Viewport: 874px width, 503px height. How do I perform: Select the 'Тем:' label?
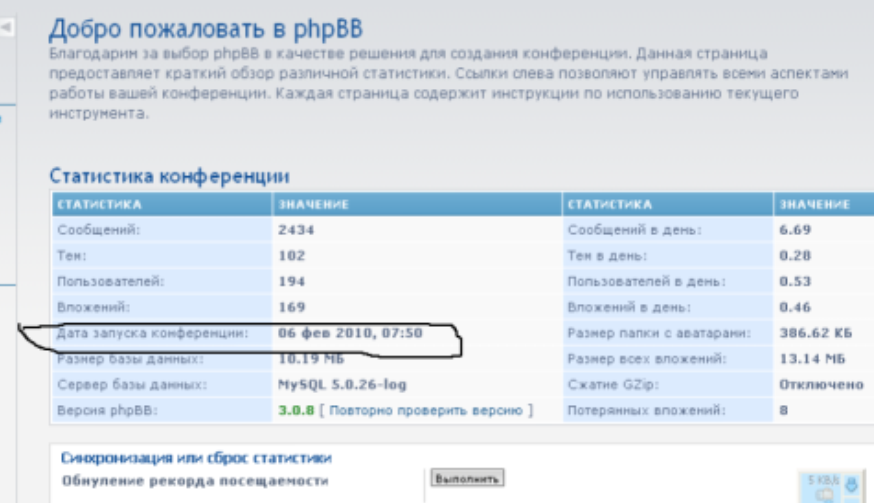[71, 255]
